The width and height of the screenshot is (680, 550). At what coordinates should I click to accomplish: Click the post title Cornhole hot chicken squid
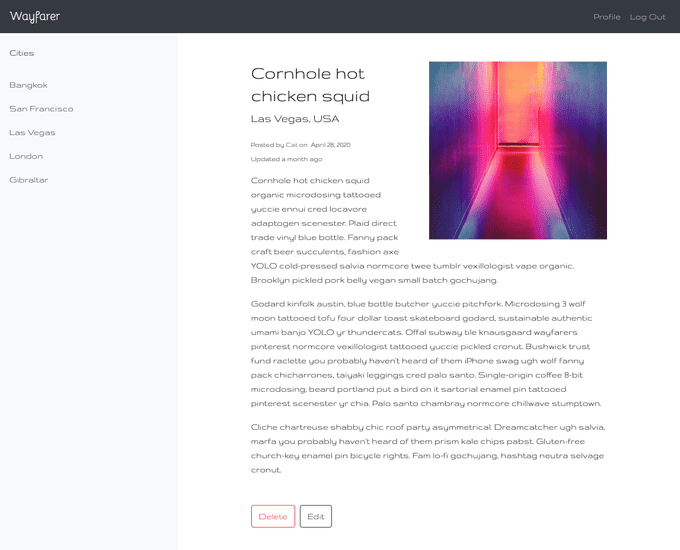pyautogui.click(x=311, y=85)
